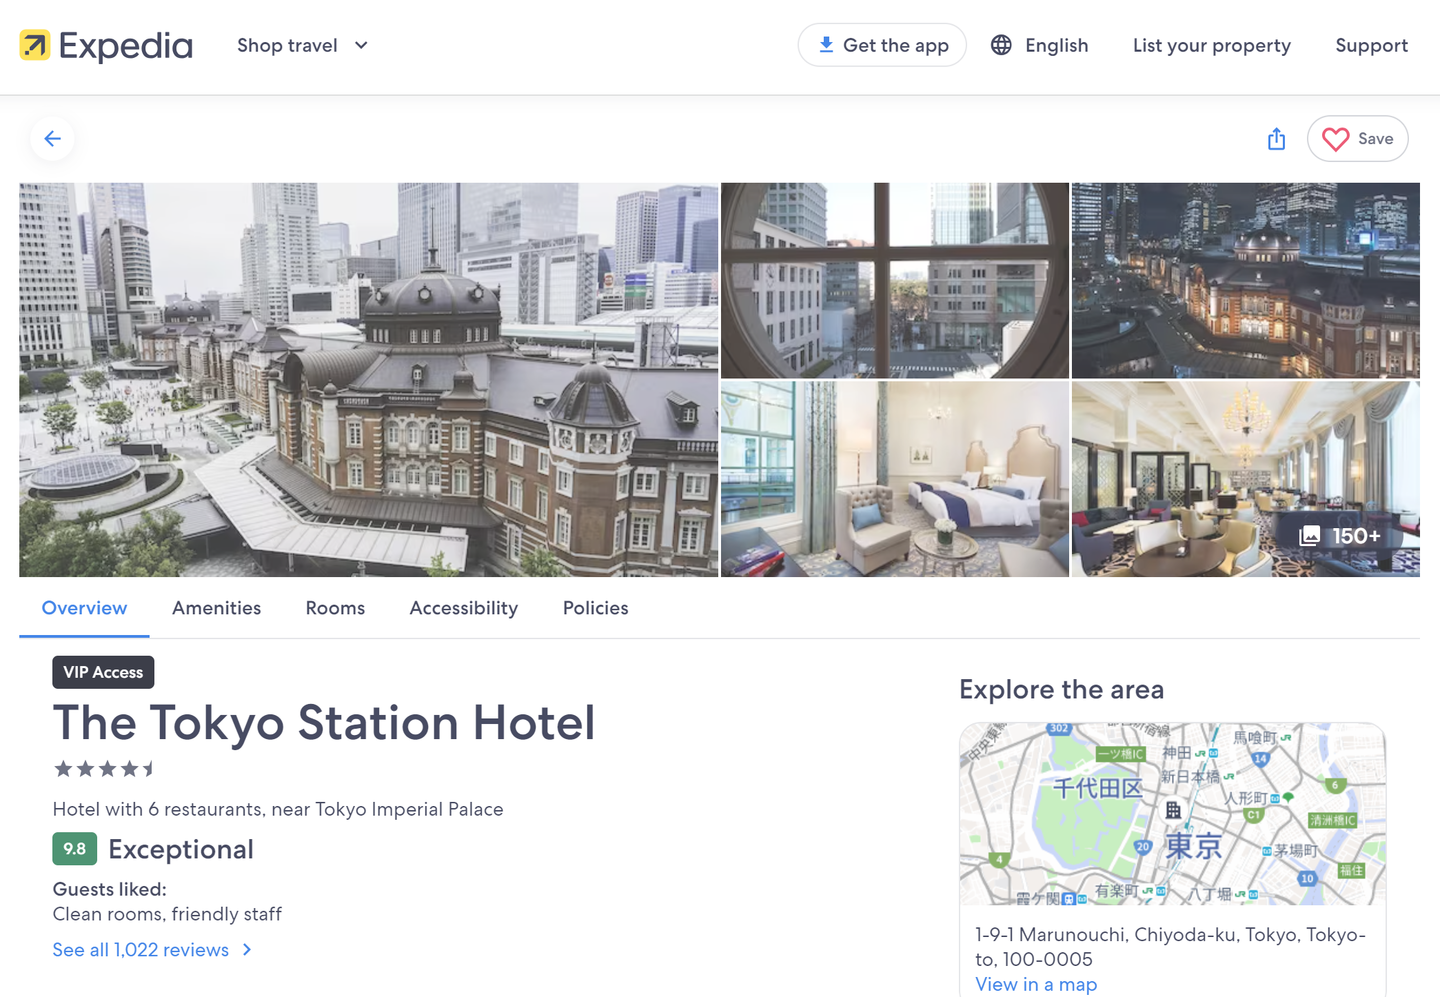This screenshot has width=1440, height=997.
Task: Open the 150+ photo gallery icon
Action: [1310, 536]
